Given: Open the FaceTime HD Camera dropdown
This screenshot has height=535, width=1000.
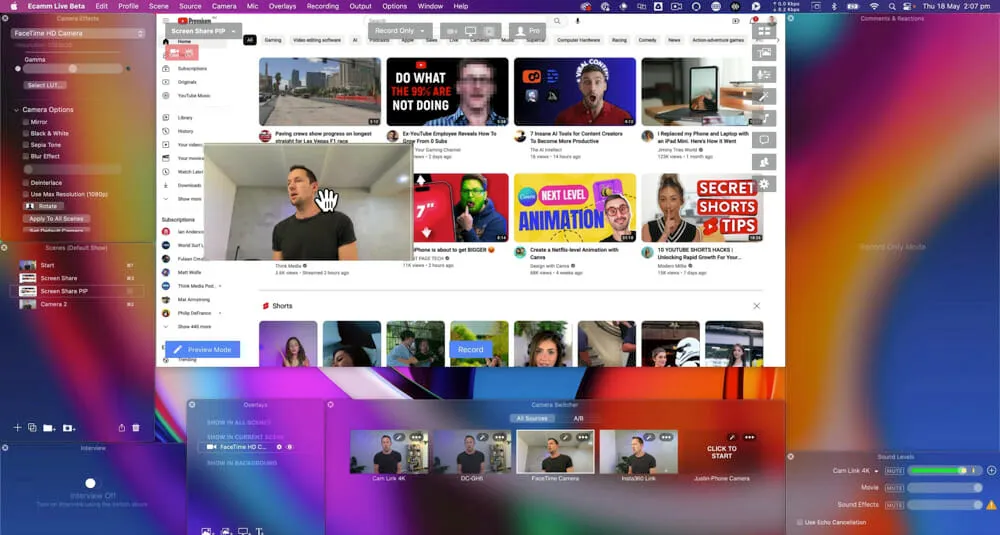Looking at the screenshot, I should point(78,33).
